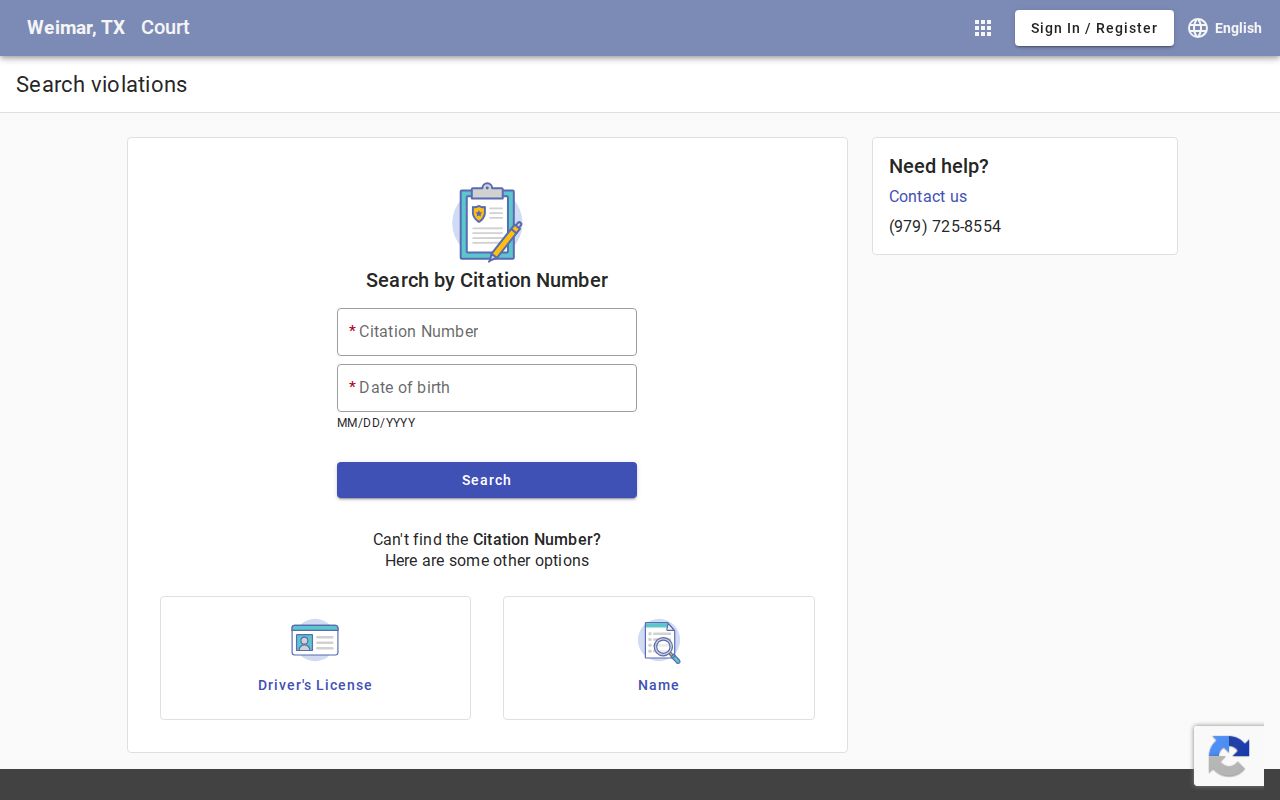The height and width of the screenshot is (800, 1280).
Task: Click the MM/DD/YYYY format hint
Action: click(x=376, y=423)
